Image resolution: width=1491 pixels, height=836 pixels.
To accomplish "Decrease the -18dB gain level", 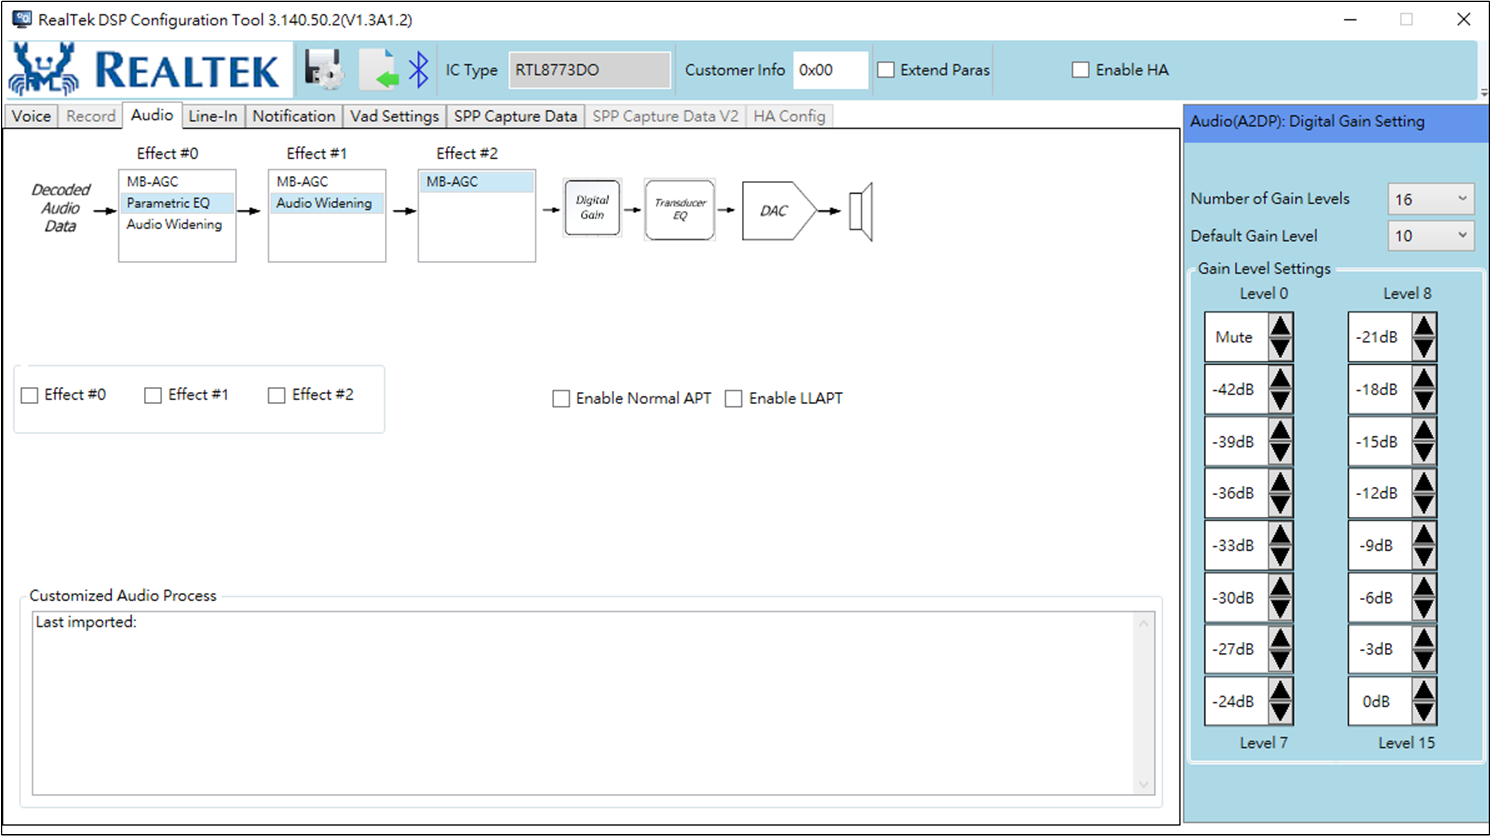I will (x=1424, y=401).
